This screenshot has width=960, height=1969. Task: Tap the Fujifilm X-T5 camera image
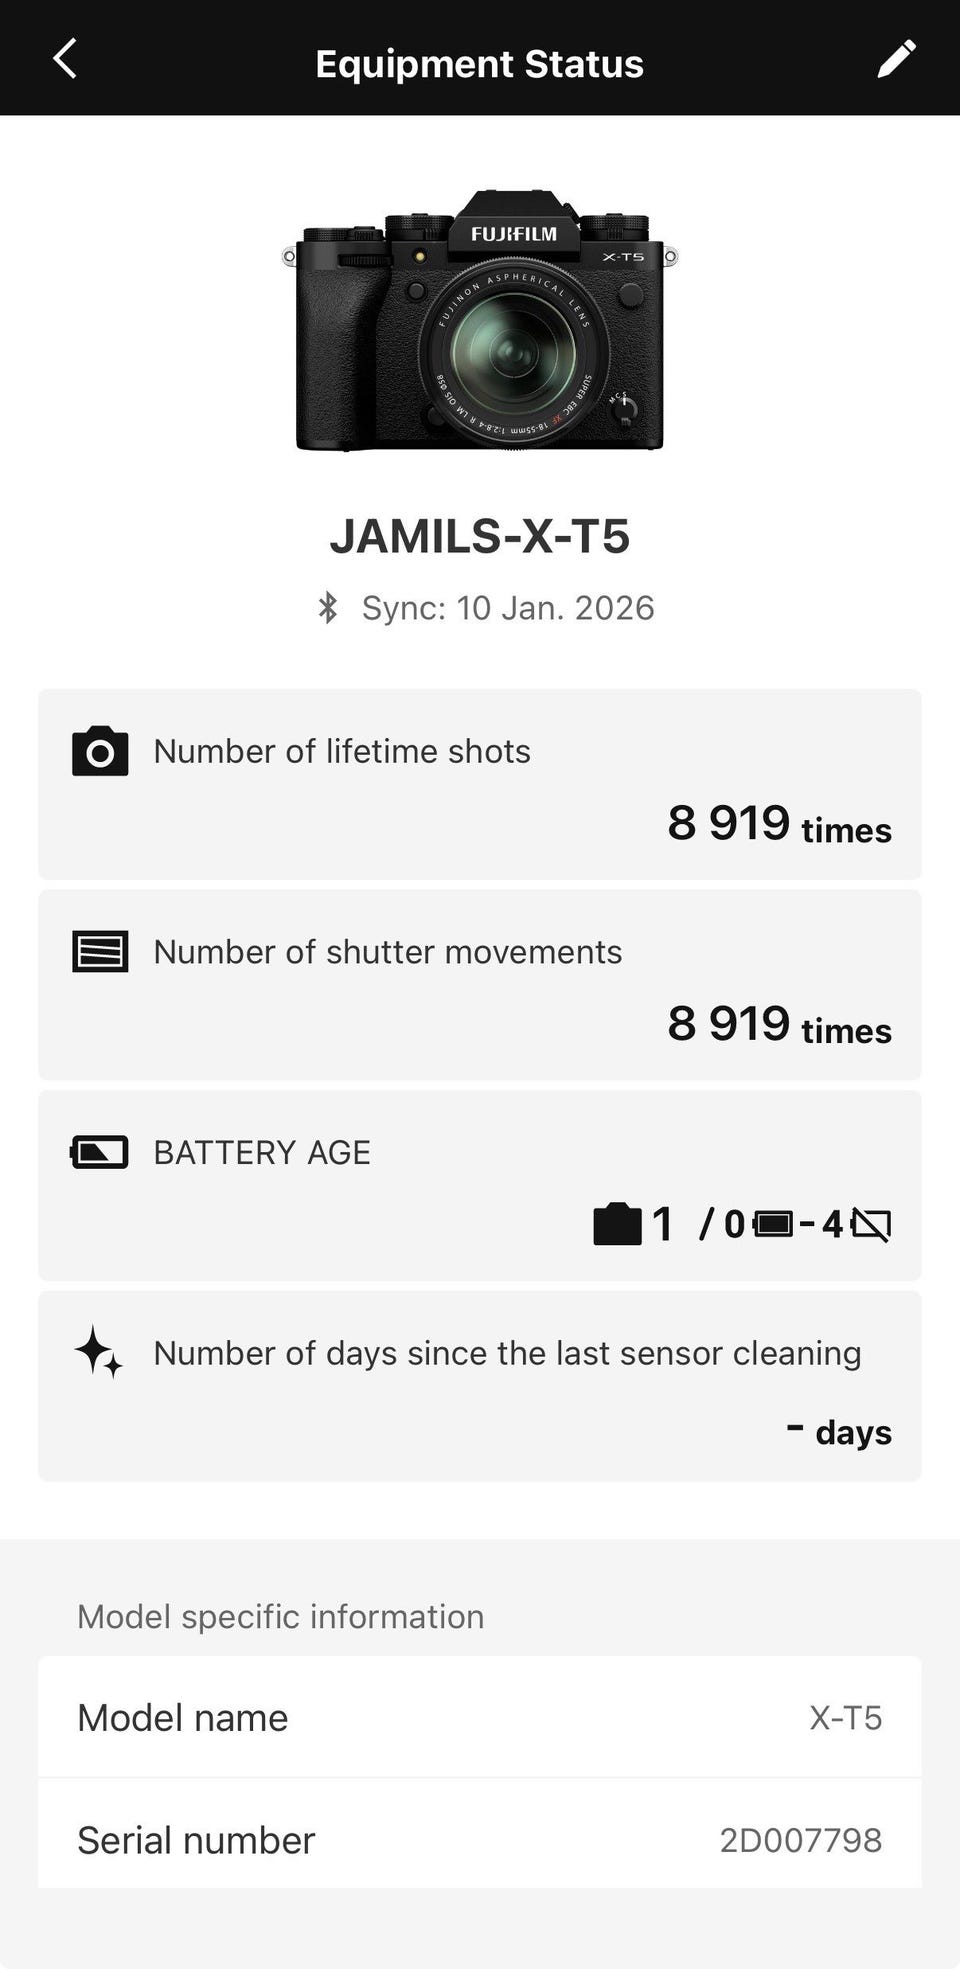tap(480, 320)
